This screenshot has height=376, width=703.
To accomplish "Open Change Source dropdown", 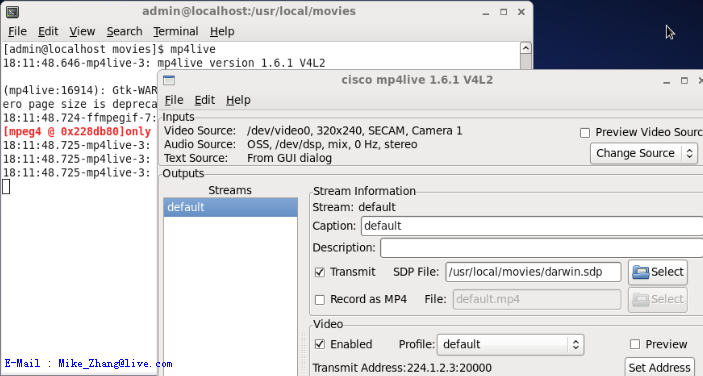I will 643,153.
